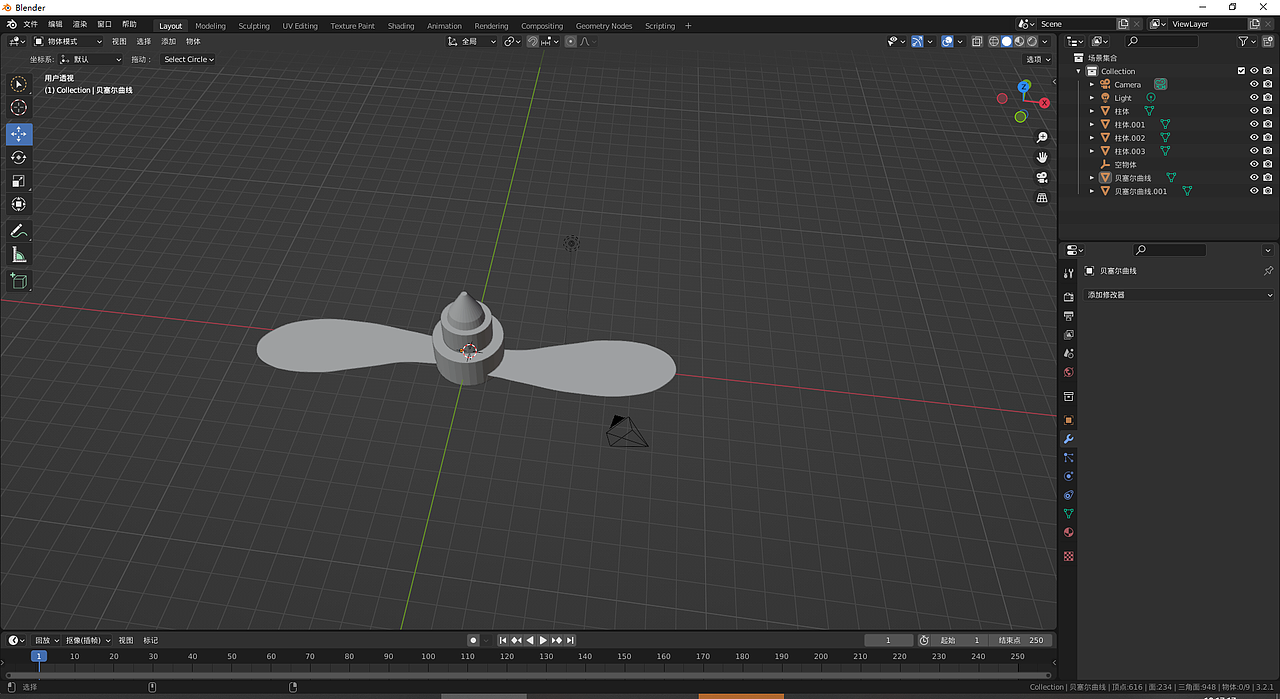Open the 文件 File menu

point(30,24)
